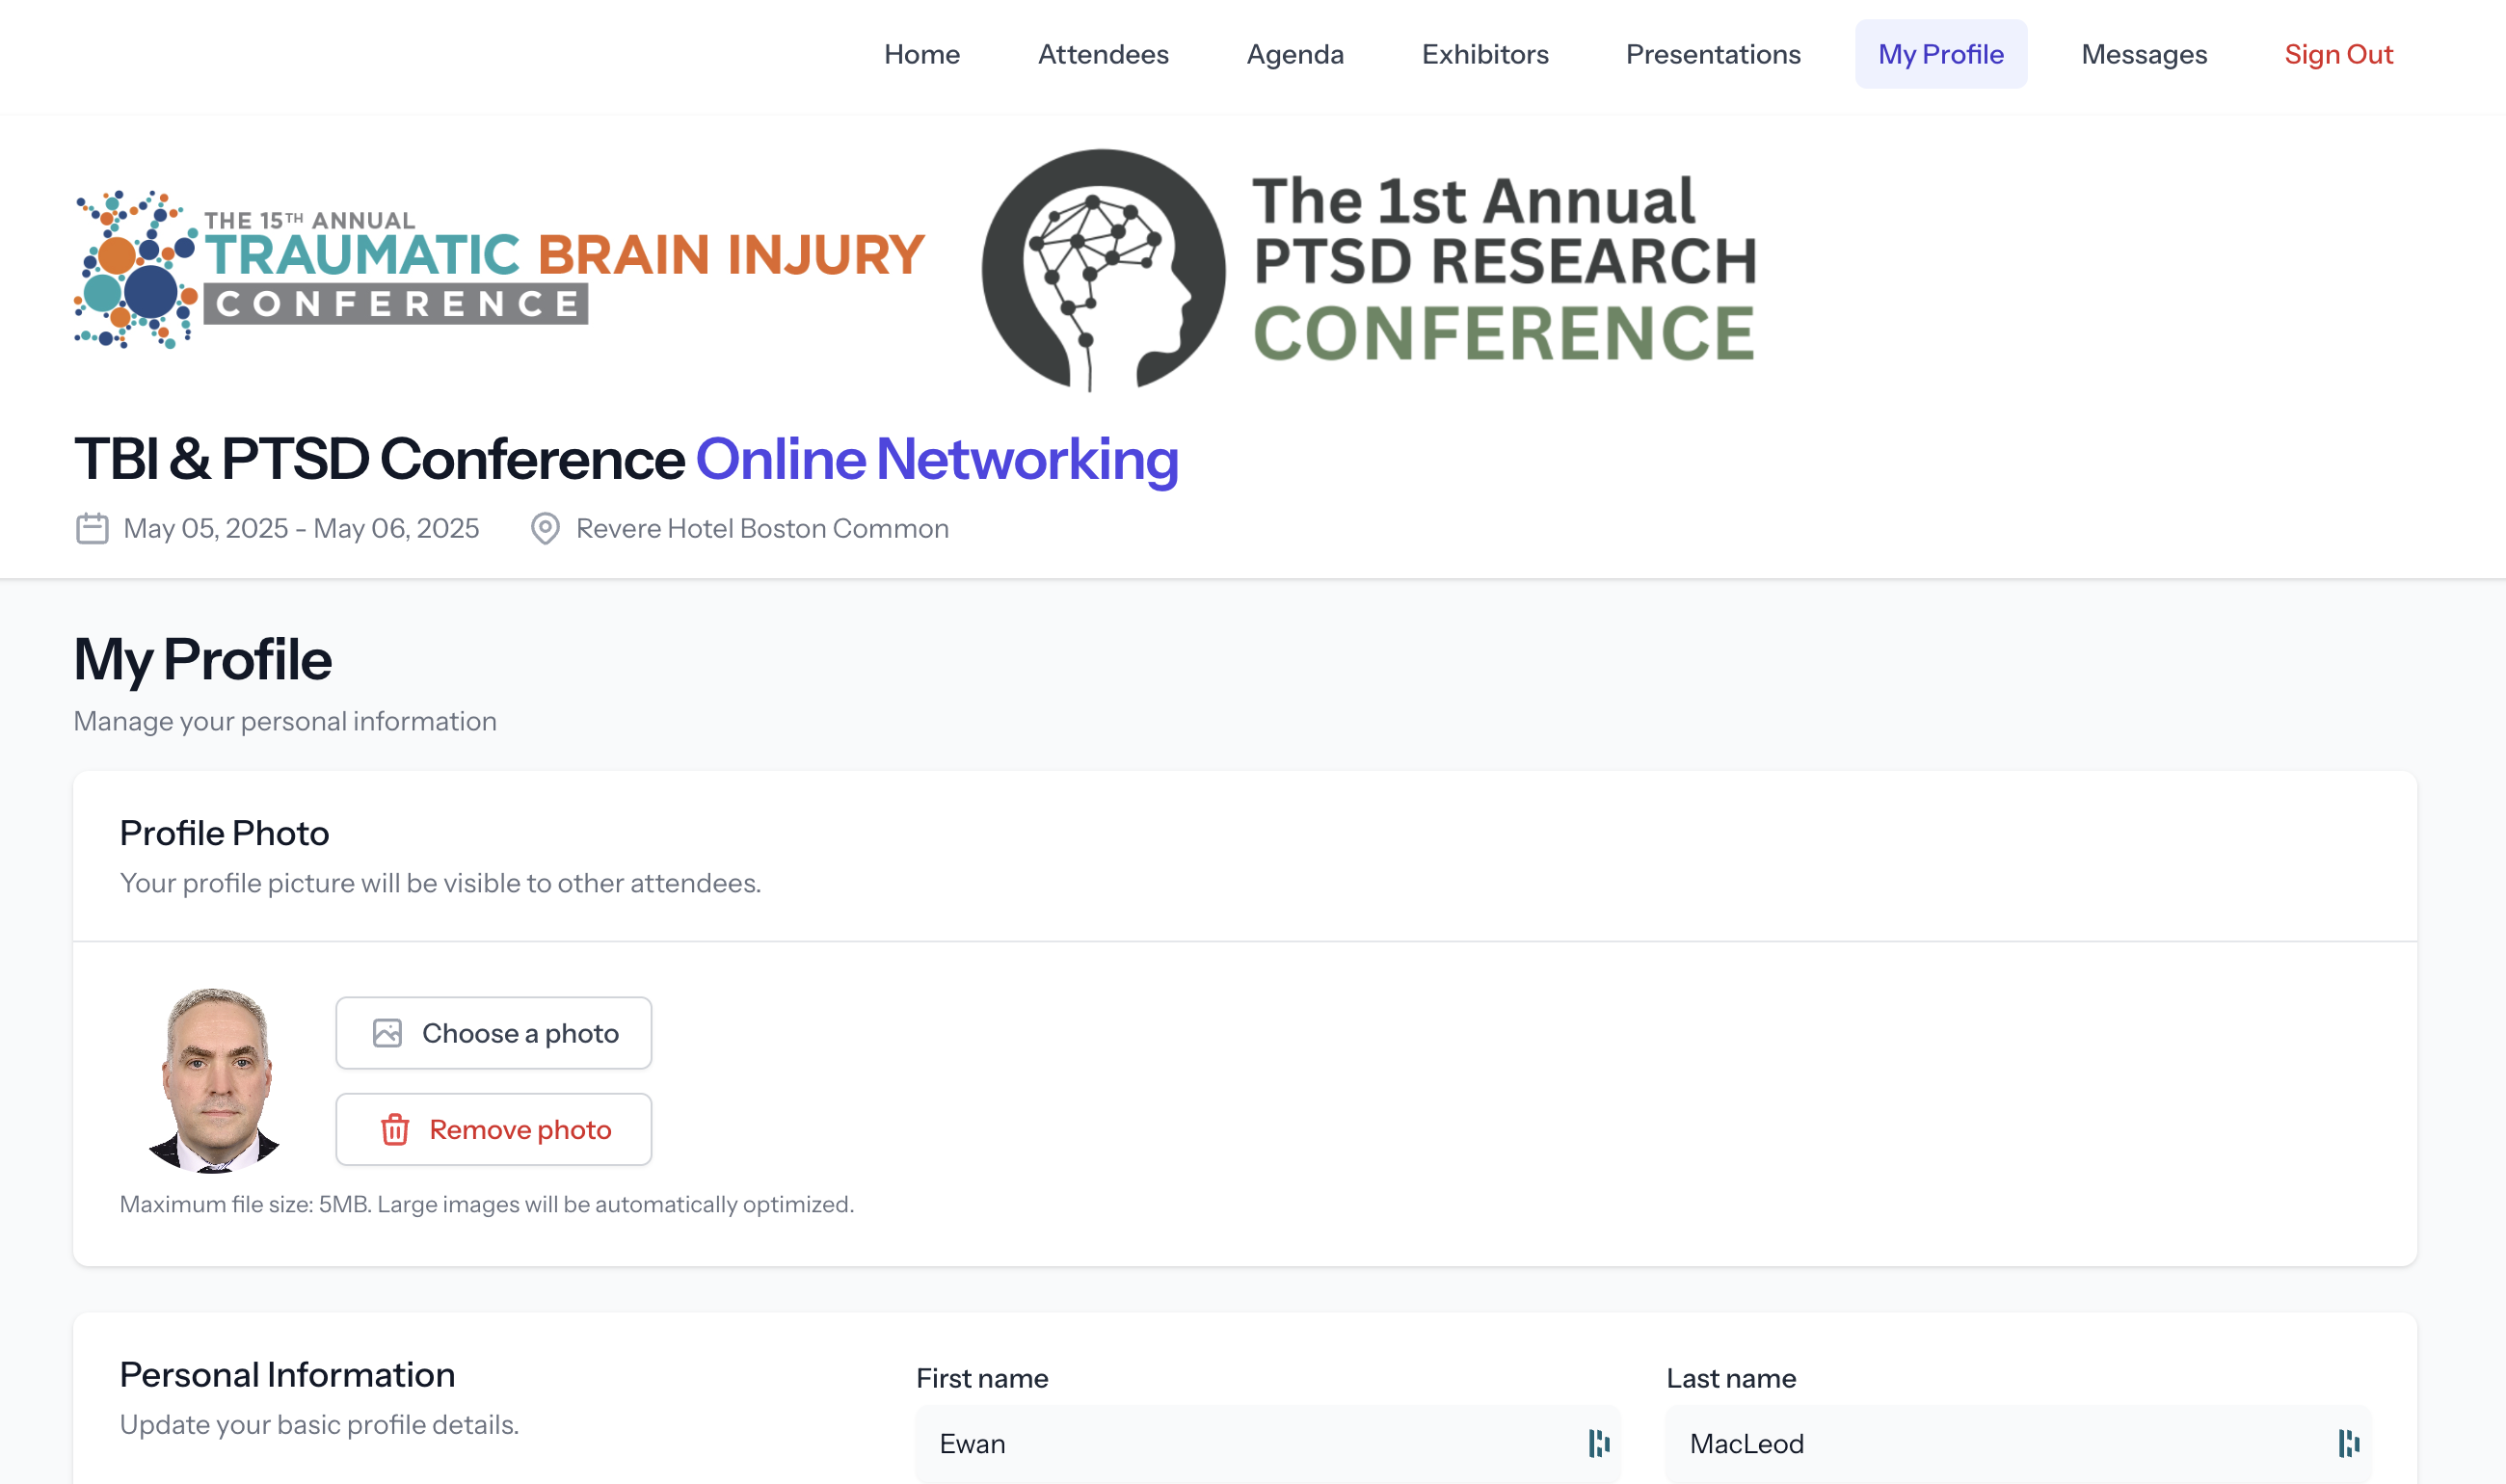Click the location pin icon
Screen dimensions: 2506x1484
(x=545, y=528)
